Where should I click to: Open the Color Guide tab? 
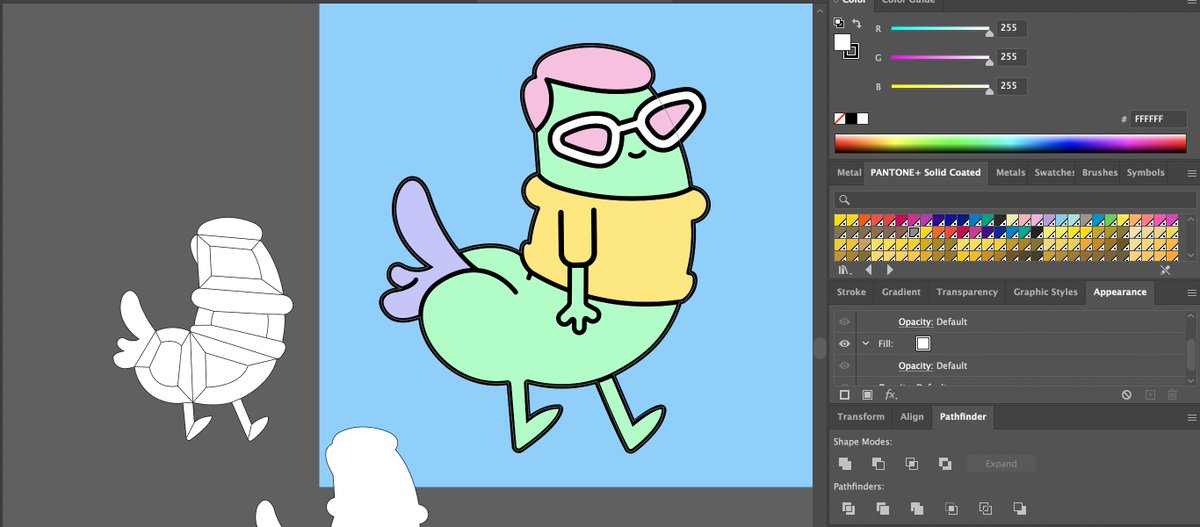(x=909, y=1)
